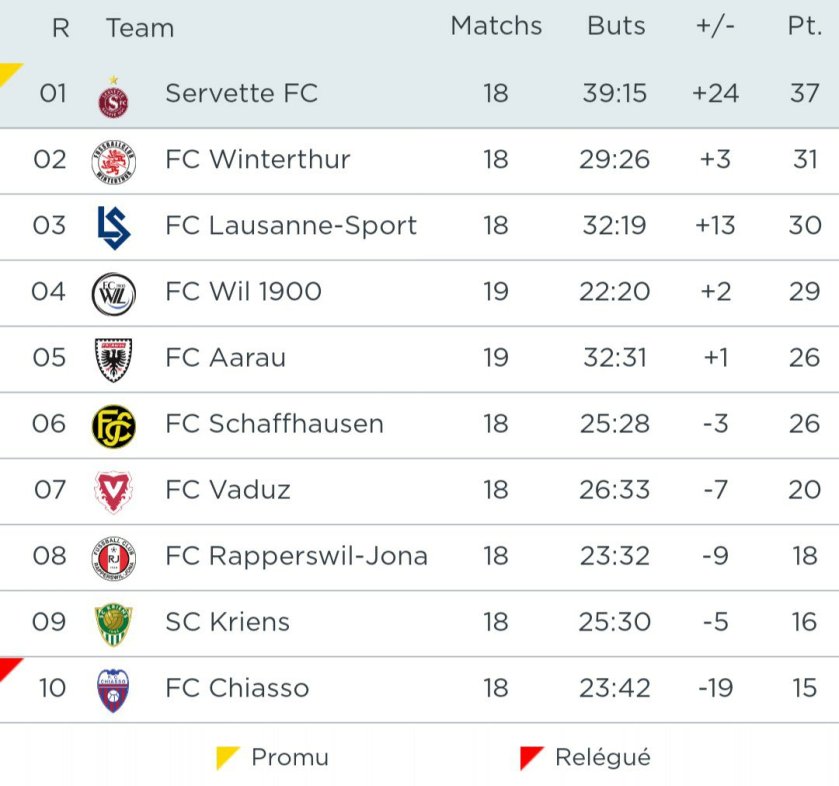
Task: Sort table by Matchs column header
Action: 496,26
